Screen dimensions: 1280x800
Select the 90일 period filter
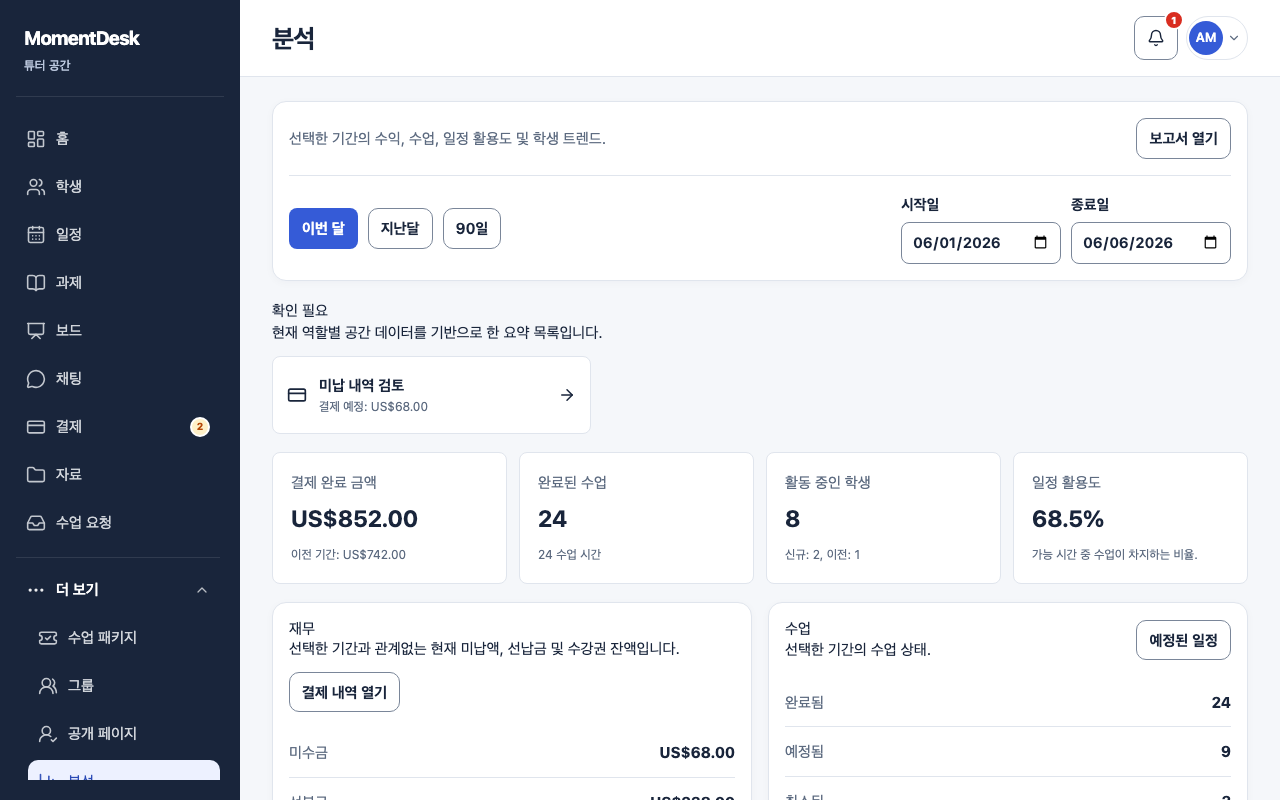click(472, 229)
